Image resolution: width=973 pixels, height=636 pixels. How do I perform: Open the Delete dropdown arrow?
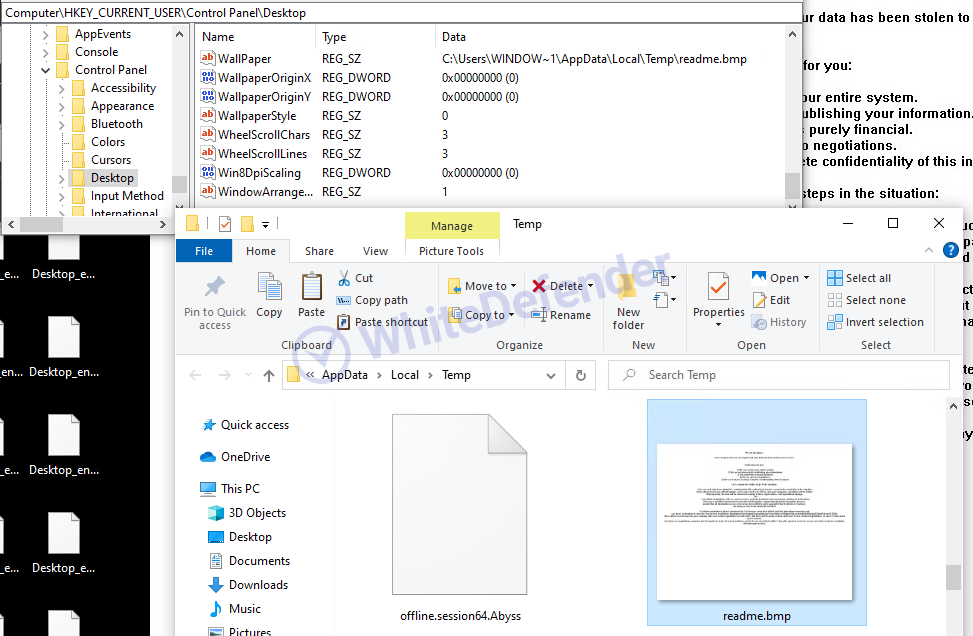point(590,286)
